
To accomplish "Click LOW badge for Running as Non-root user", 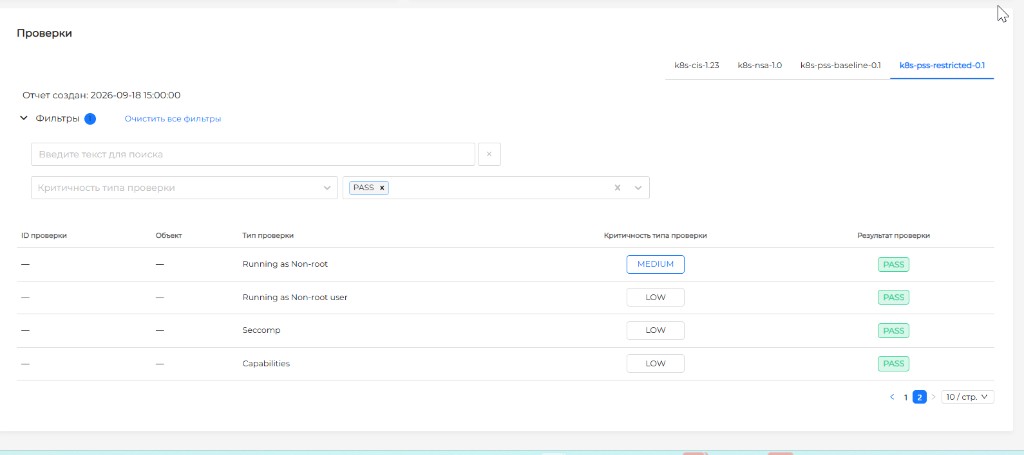I will tap(655, 297).
